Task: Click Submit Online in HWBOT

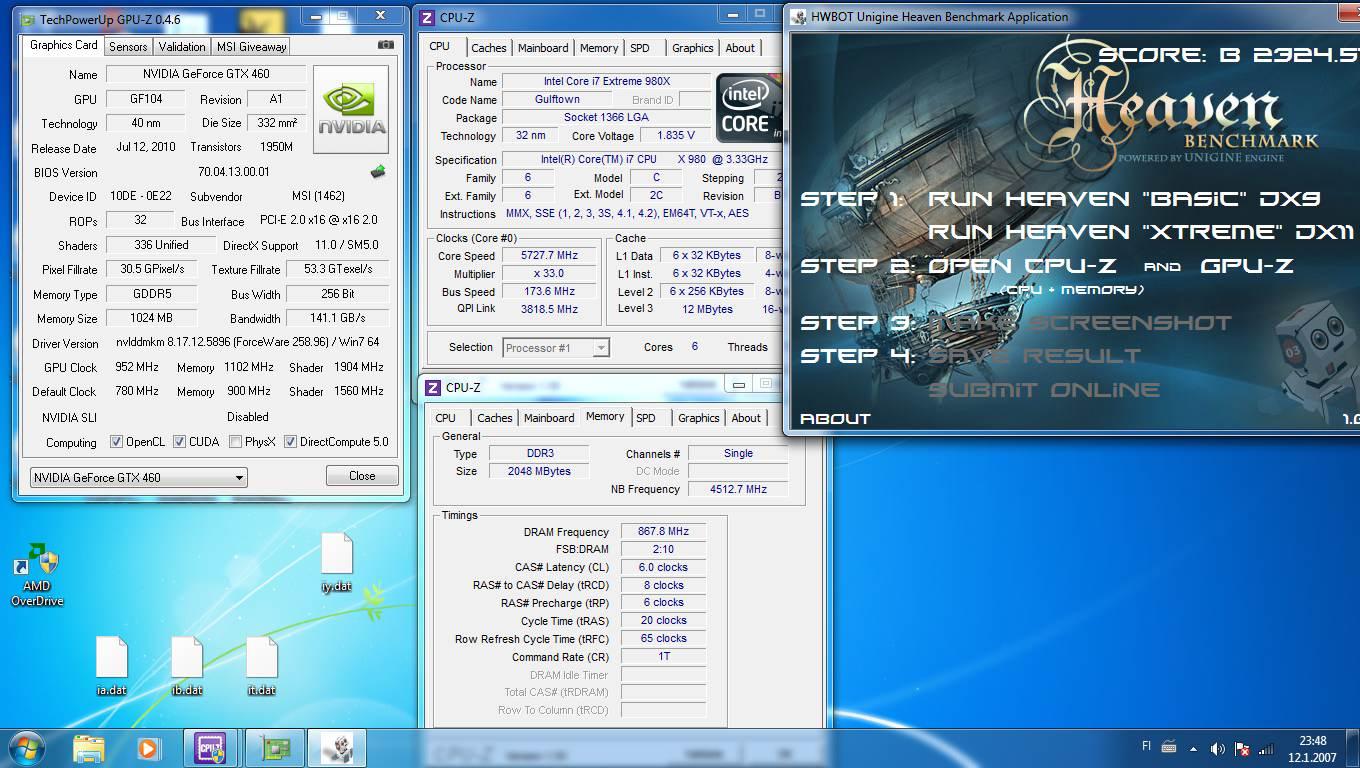Action: pyautogui.click(x=1044, y=389)
